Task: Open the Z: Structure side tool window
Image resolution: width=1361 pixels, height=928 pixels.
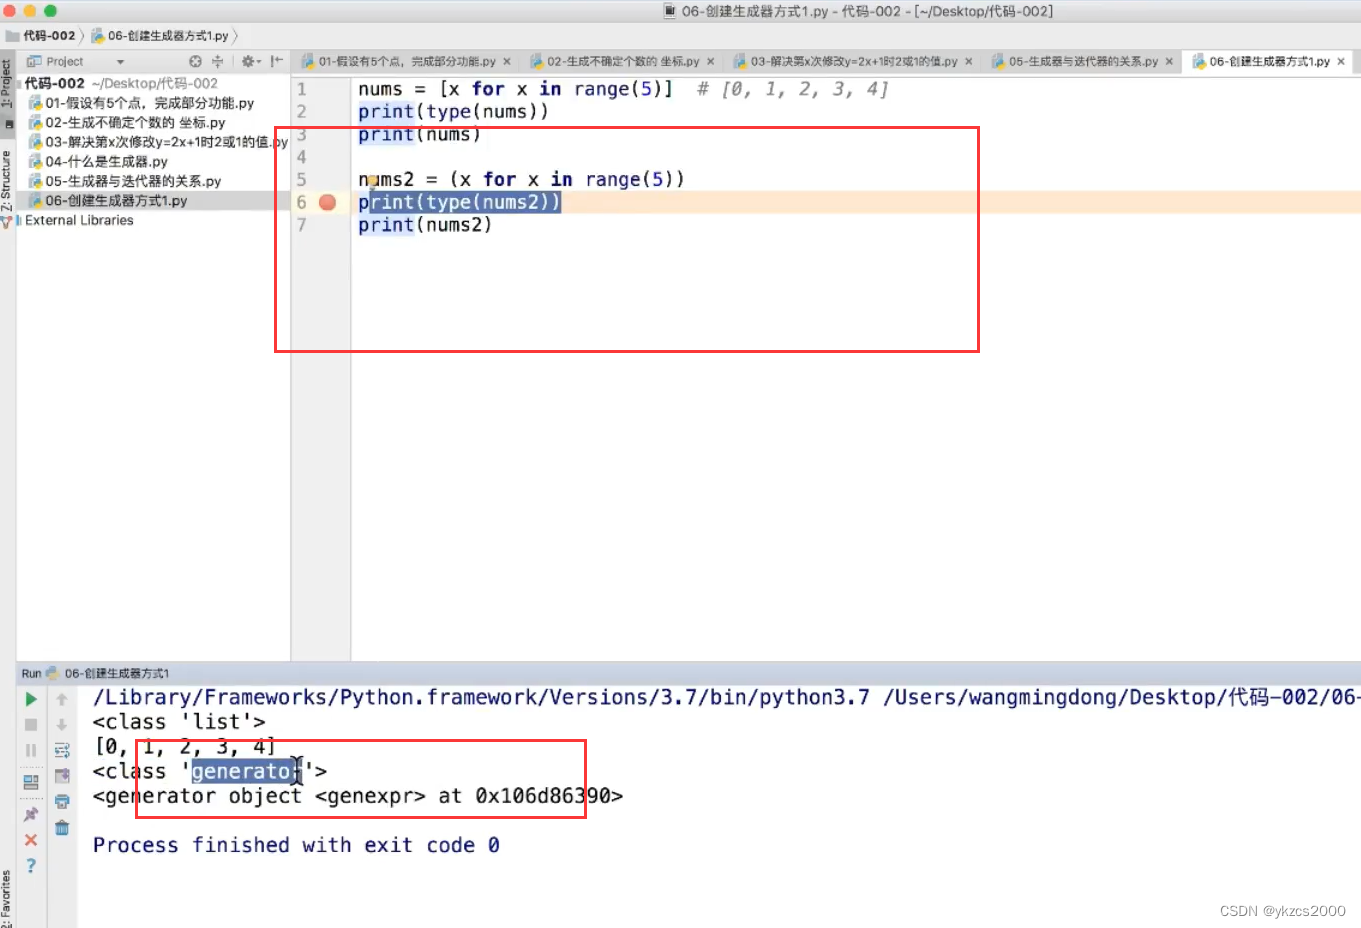Action: tap(7, 180)
